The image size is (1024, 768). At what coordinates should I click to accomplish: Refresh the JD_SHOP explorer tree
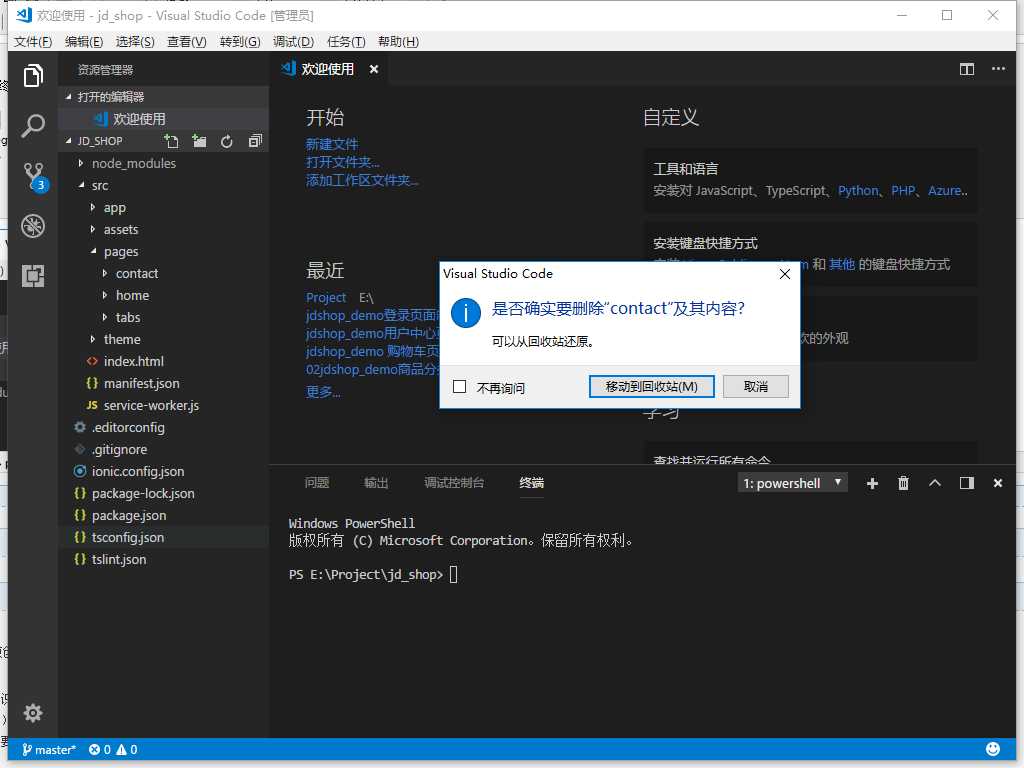pos(227,141)
